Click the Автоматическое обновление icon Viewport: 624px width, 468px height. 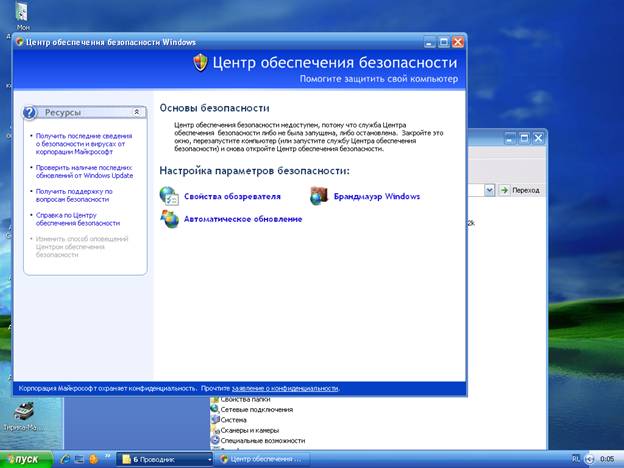(x=169, y=219)
